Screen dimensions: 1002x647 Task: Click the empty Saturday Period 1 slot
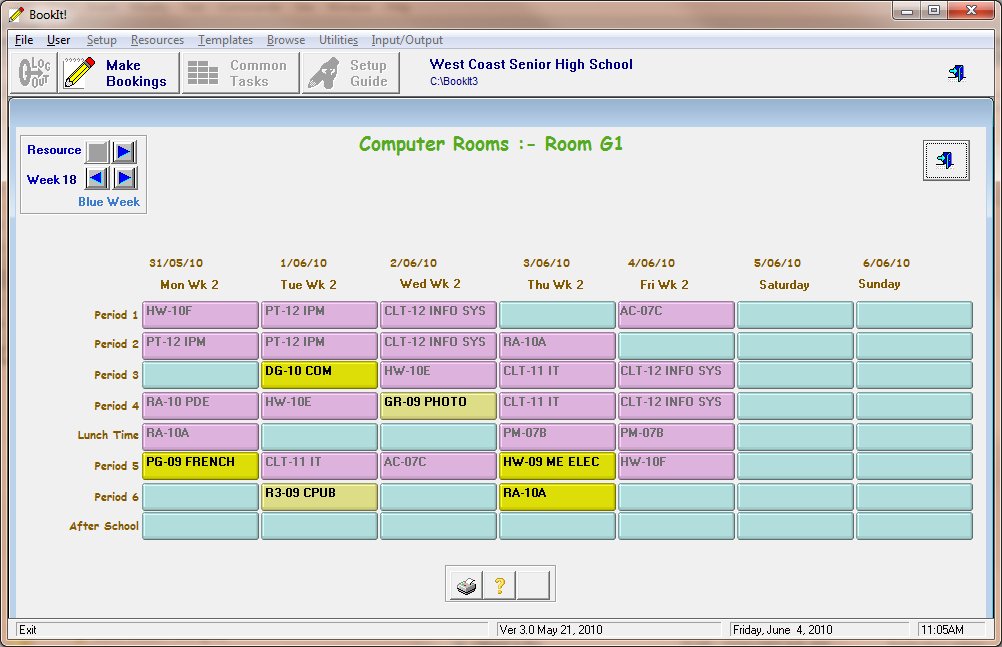click(x=795, y=315)
